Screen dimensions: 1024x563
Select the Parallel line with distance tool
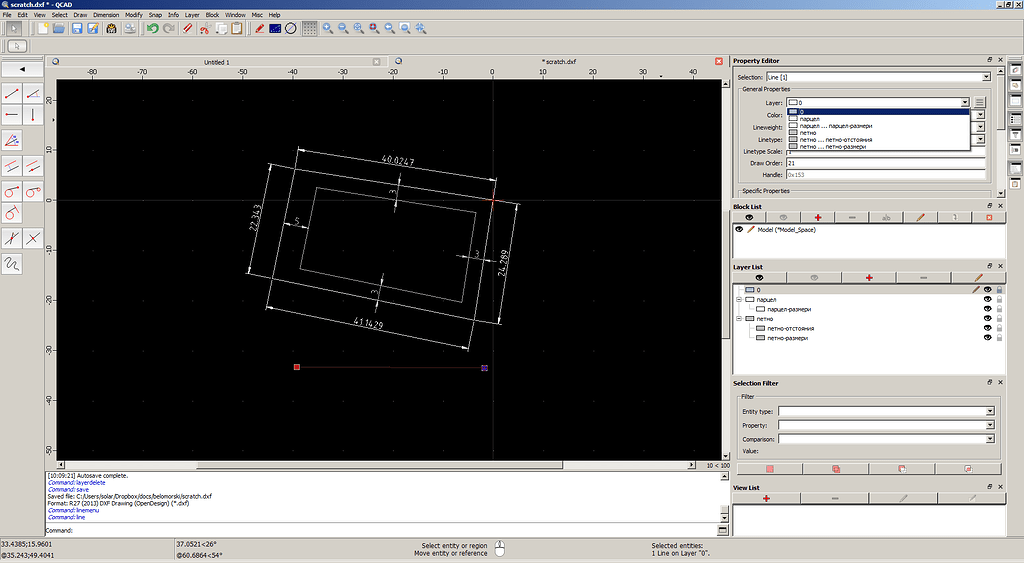coord(12,166)
